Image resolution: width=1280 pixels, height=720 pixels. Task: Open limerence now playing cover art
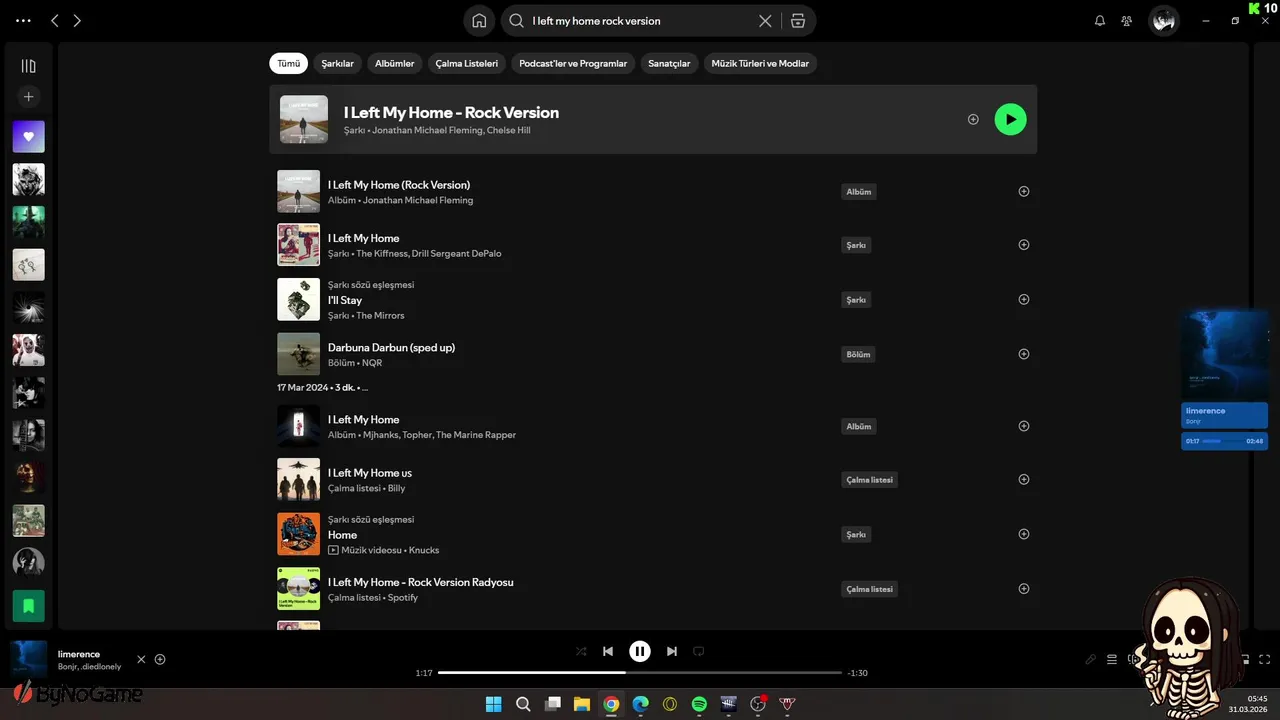click(28, 659)
